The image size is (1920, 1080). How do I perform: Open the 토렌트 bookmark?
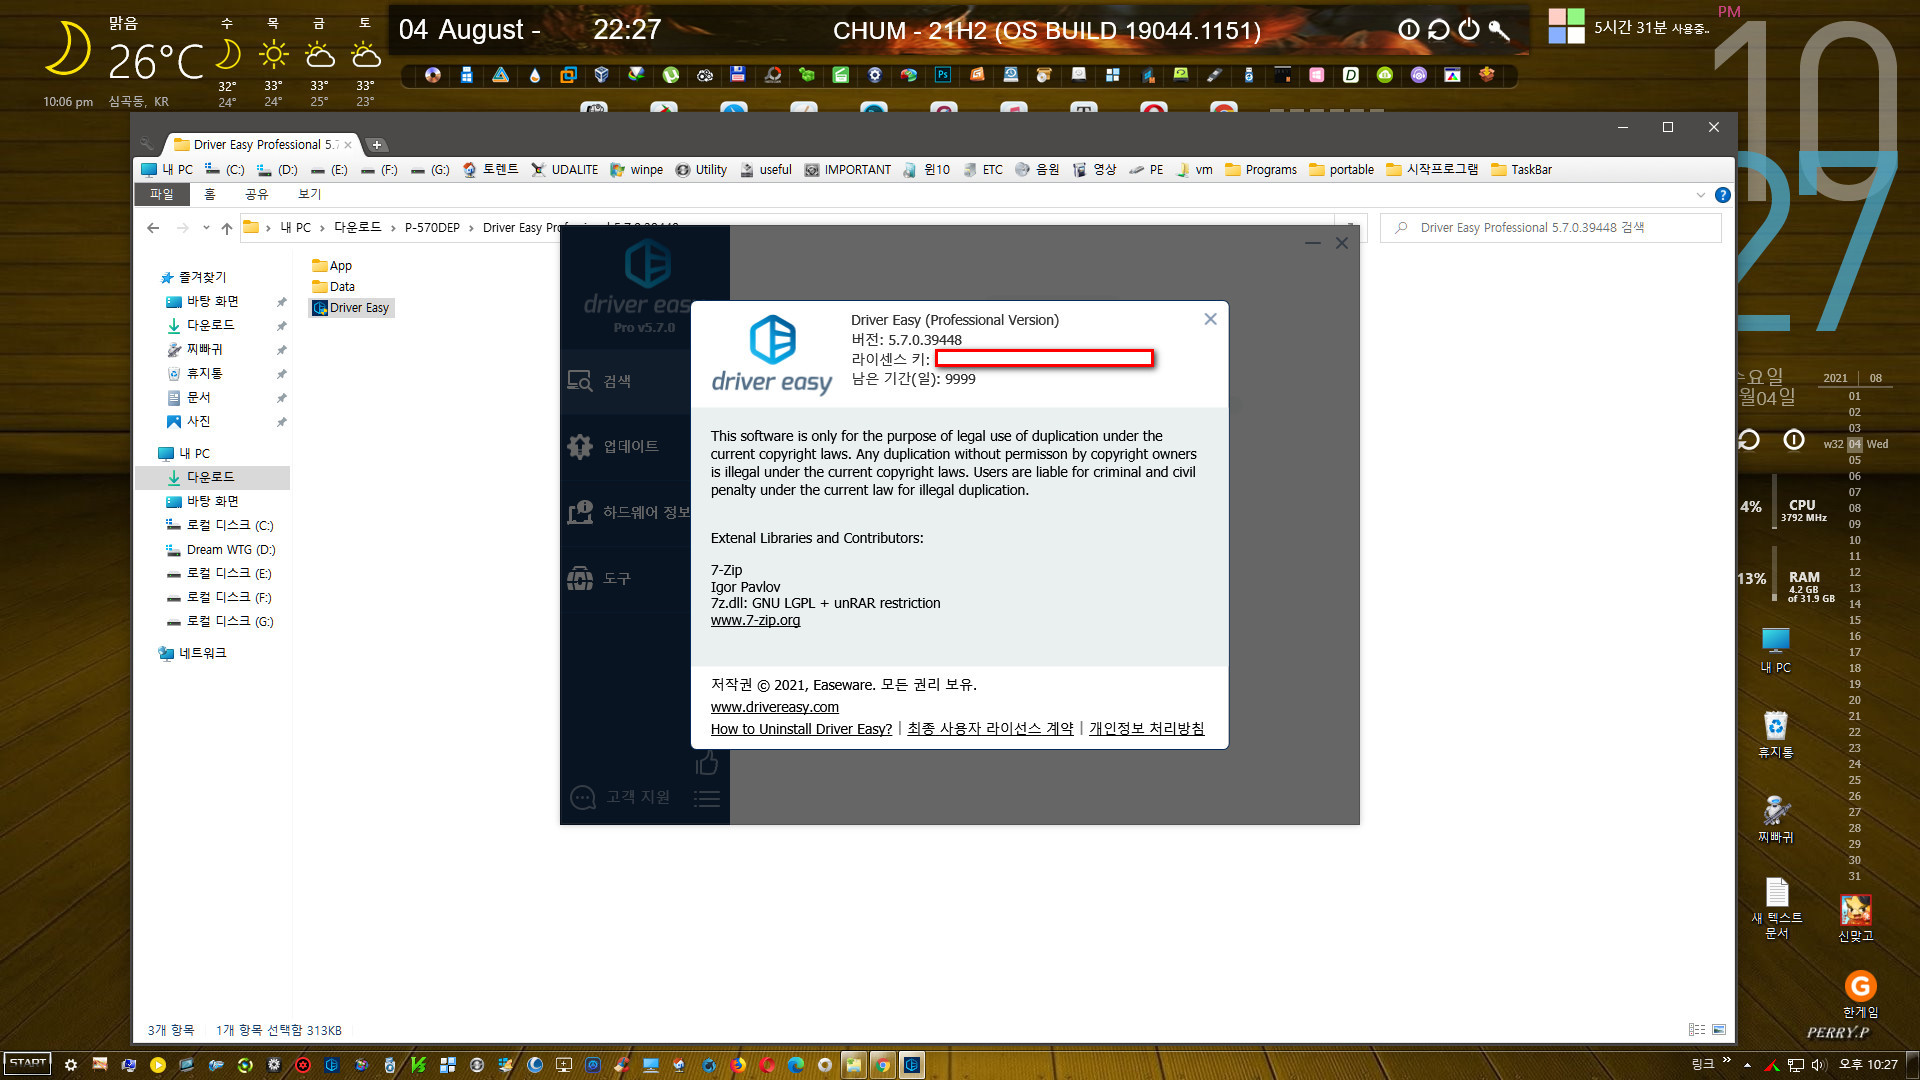click(x=490, y=170)
